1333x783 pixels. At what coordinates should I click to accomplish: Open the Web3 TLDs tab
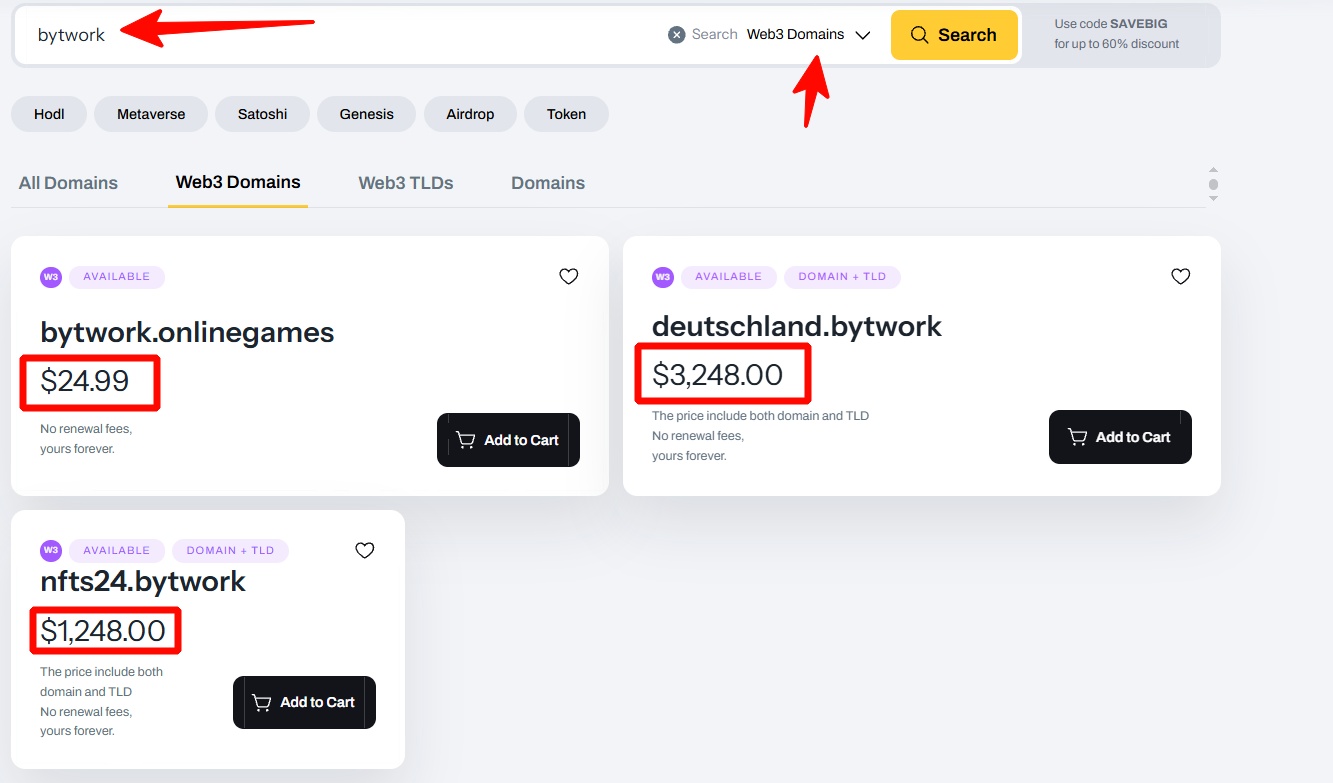(406, 183)
